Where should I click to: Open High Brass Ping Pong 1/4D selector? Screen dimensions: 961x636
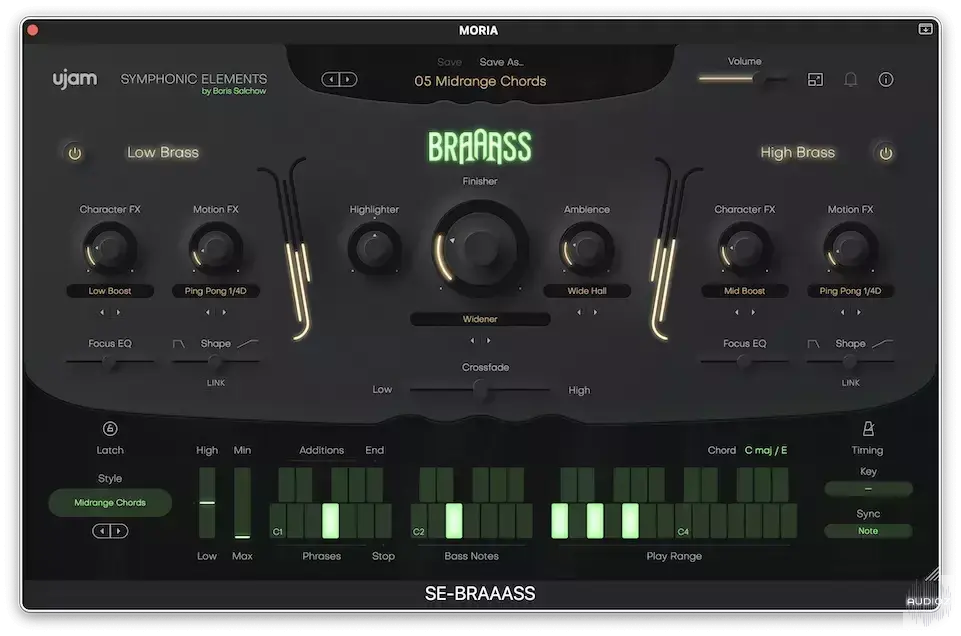850,291
